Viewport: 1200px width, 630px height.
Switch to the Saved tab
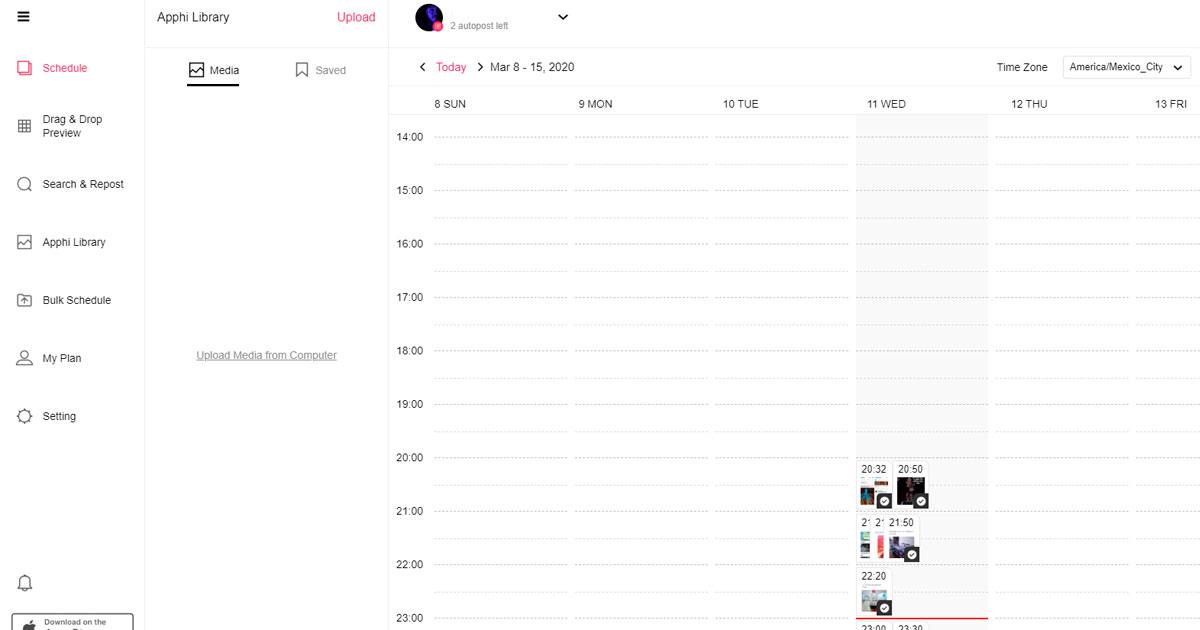click(320, 71)
